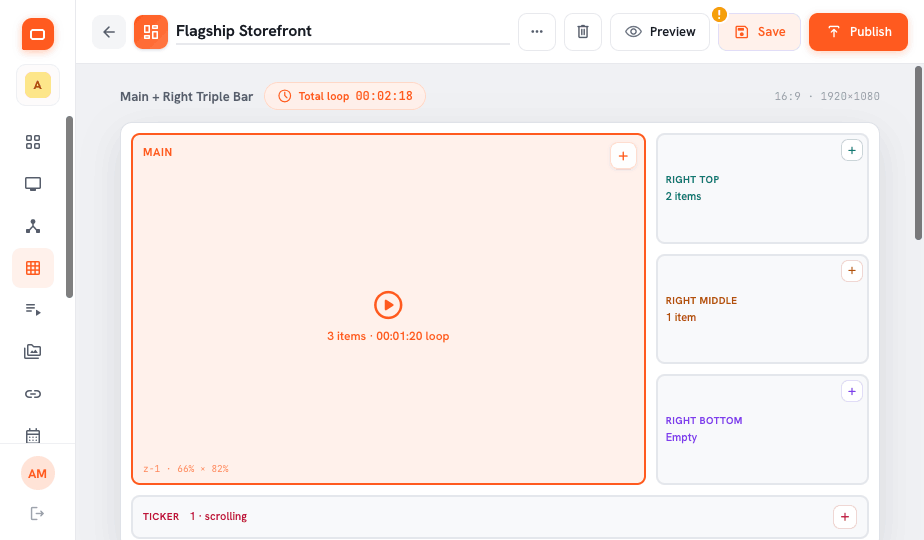This screenshot has width=924, height=540.
Task: Click the Publish button
Action: click(x=858, y=32)
